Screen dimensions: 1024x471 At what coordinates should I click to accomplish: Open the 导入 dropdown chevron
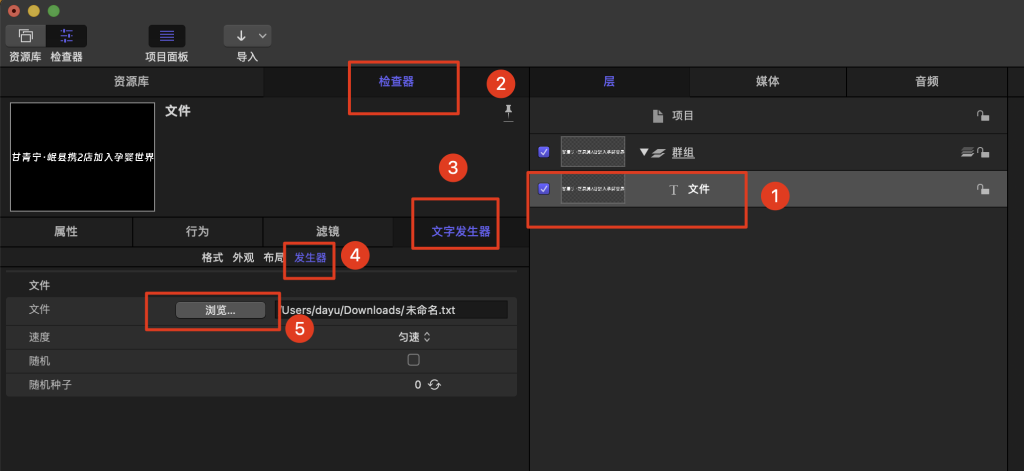tap(263, 36)
